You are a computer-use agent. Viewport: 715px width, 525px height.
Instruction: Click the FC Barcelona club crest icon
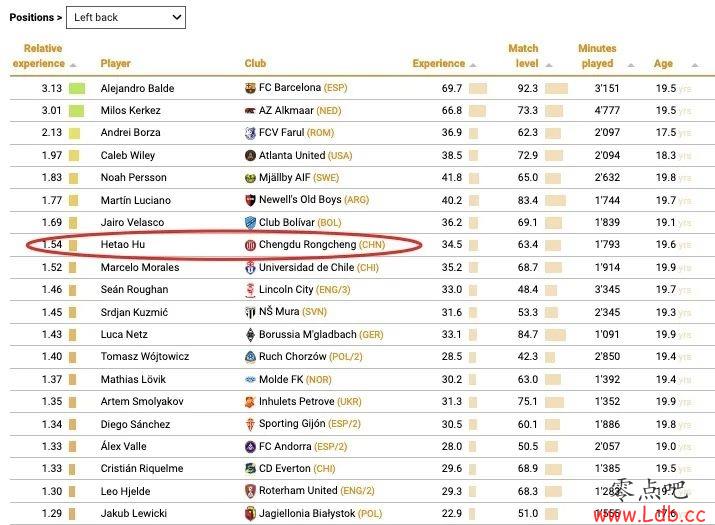[250, 88]
